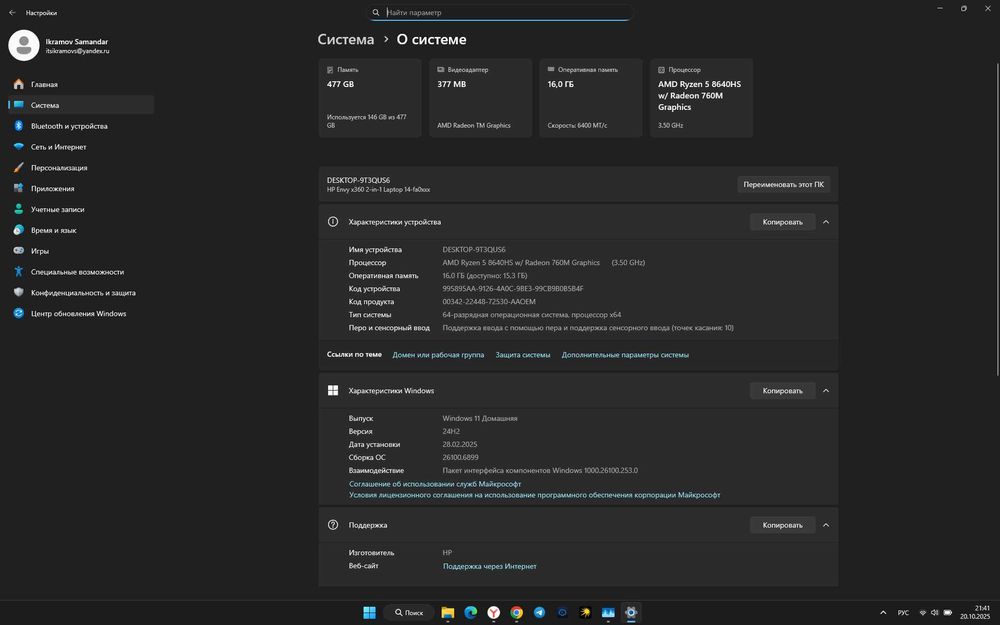Open the Bluetooth и устройства section
The width and height of the screenshot is (1000, 625).
[x=68, y=126]
